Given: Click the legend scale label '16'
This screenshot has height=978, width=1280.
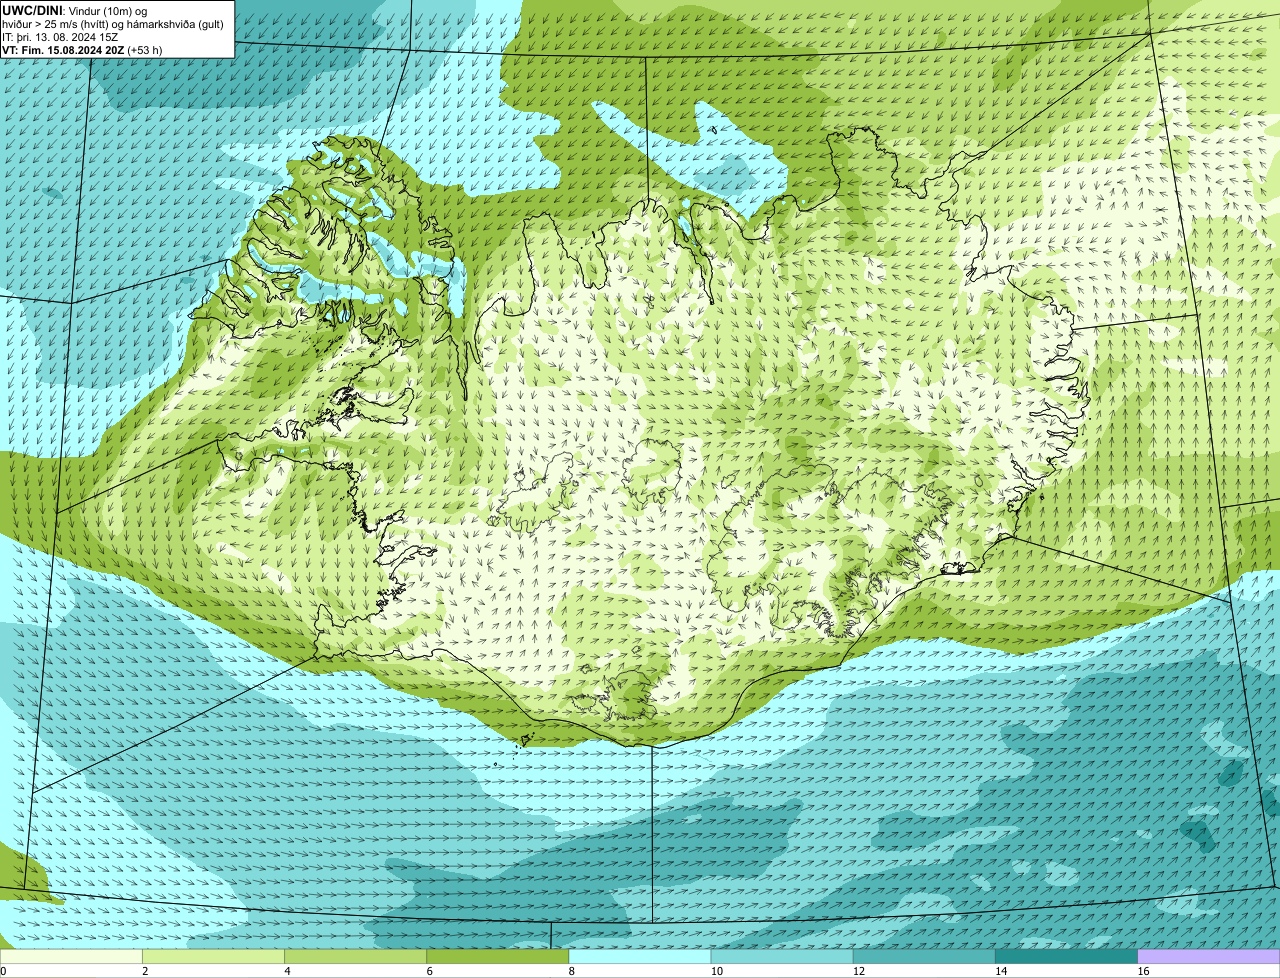Looking at the screenshot, I should click(x=1142, y=971).
